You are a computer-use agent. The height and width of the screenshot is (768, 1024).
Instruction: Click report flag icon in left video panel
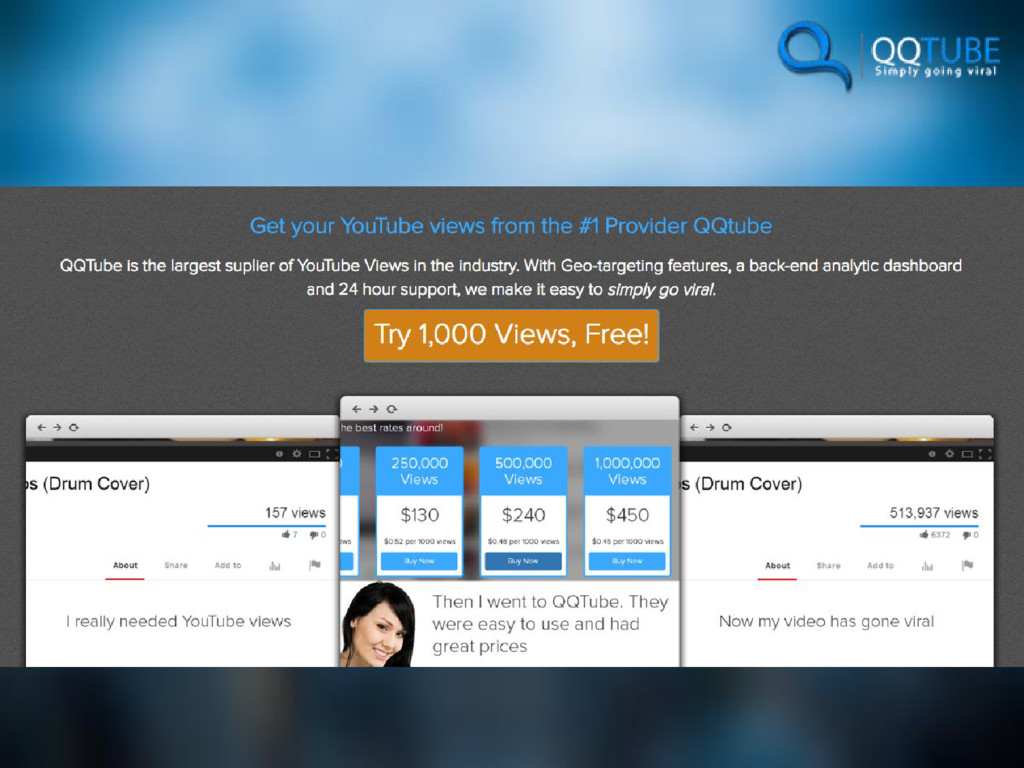(315, 565)
